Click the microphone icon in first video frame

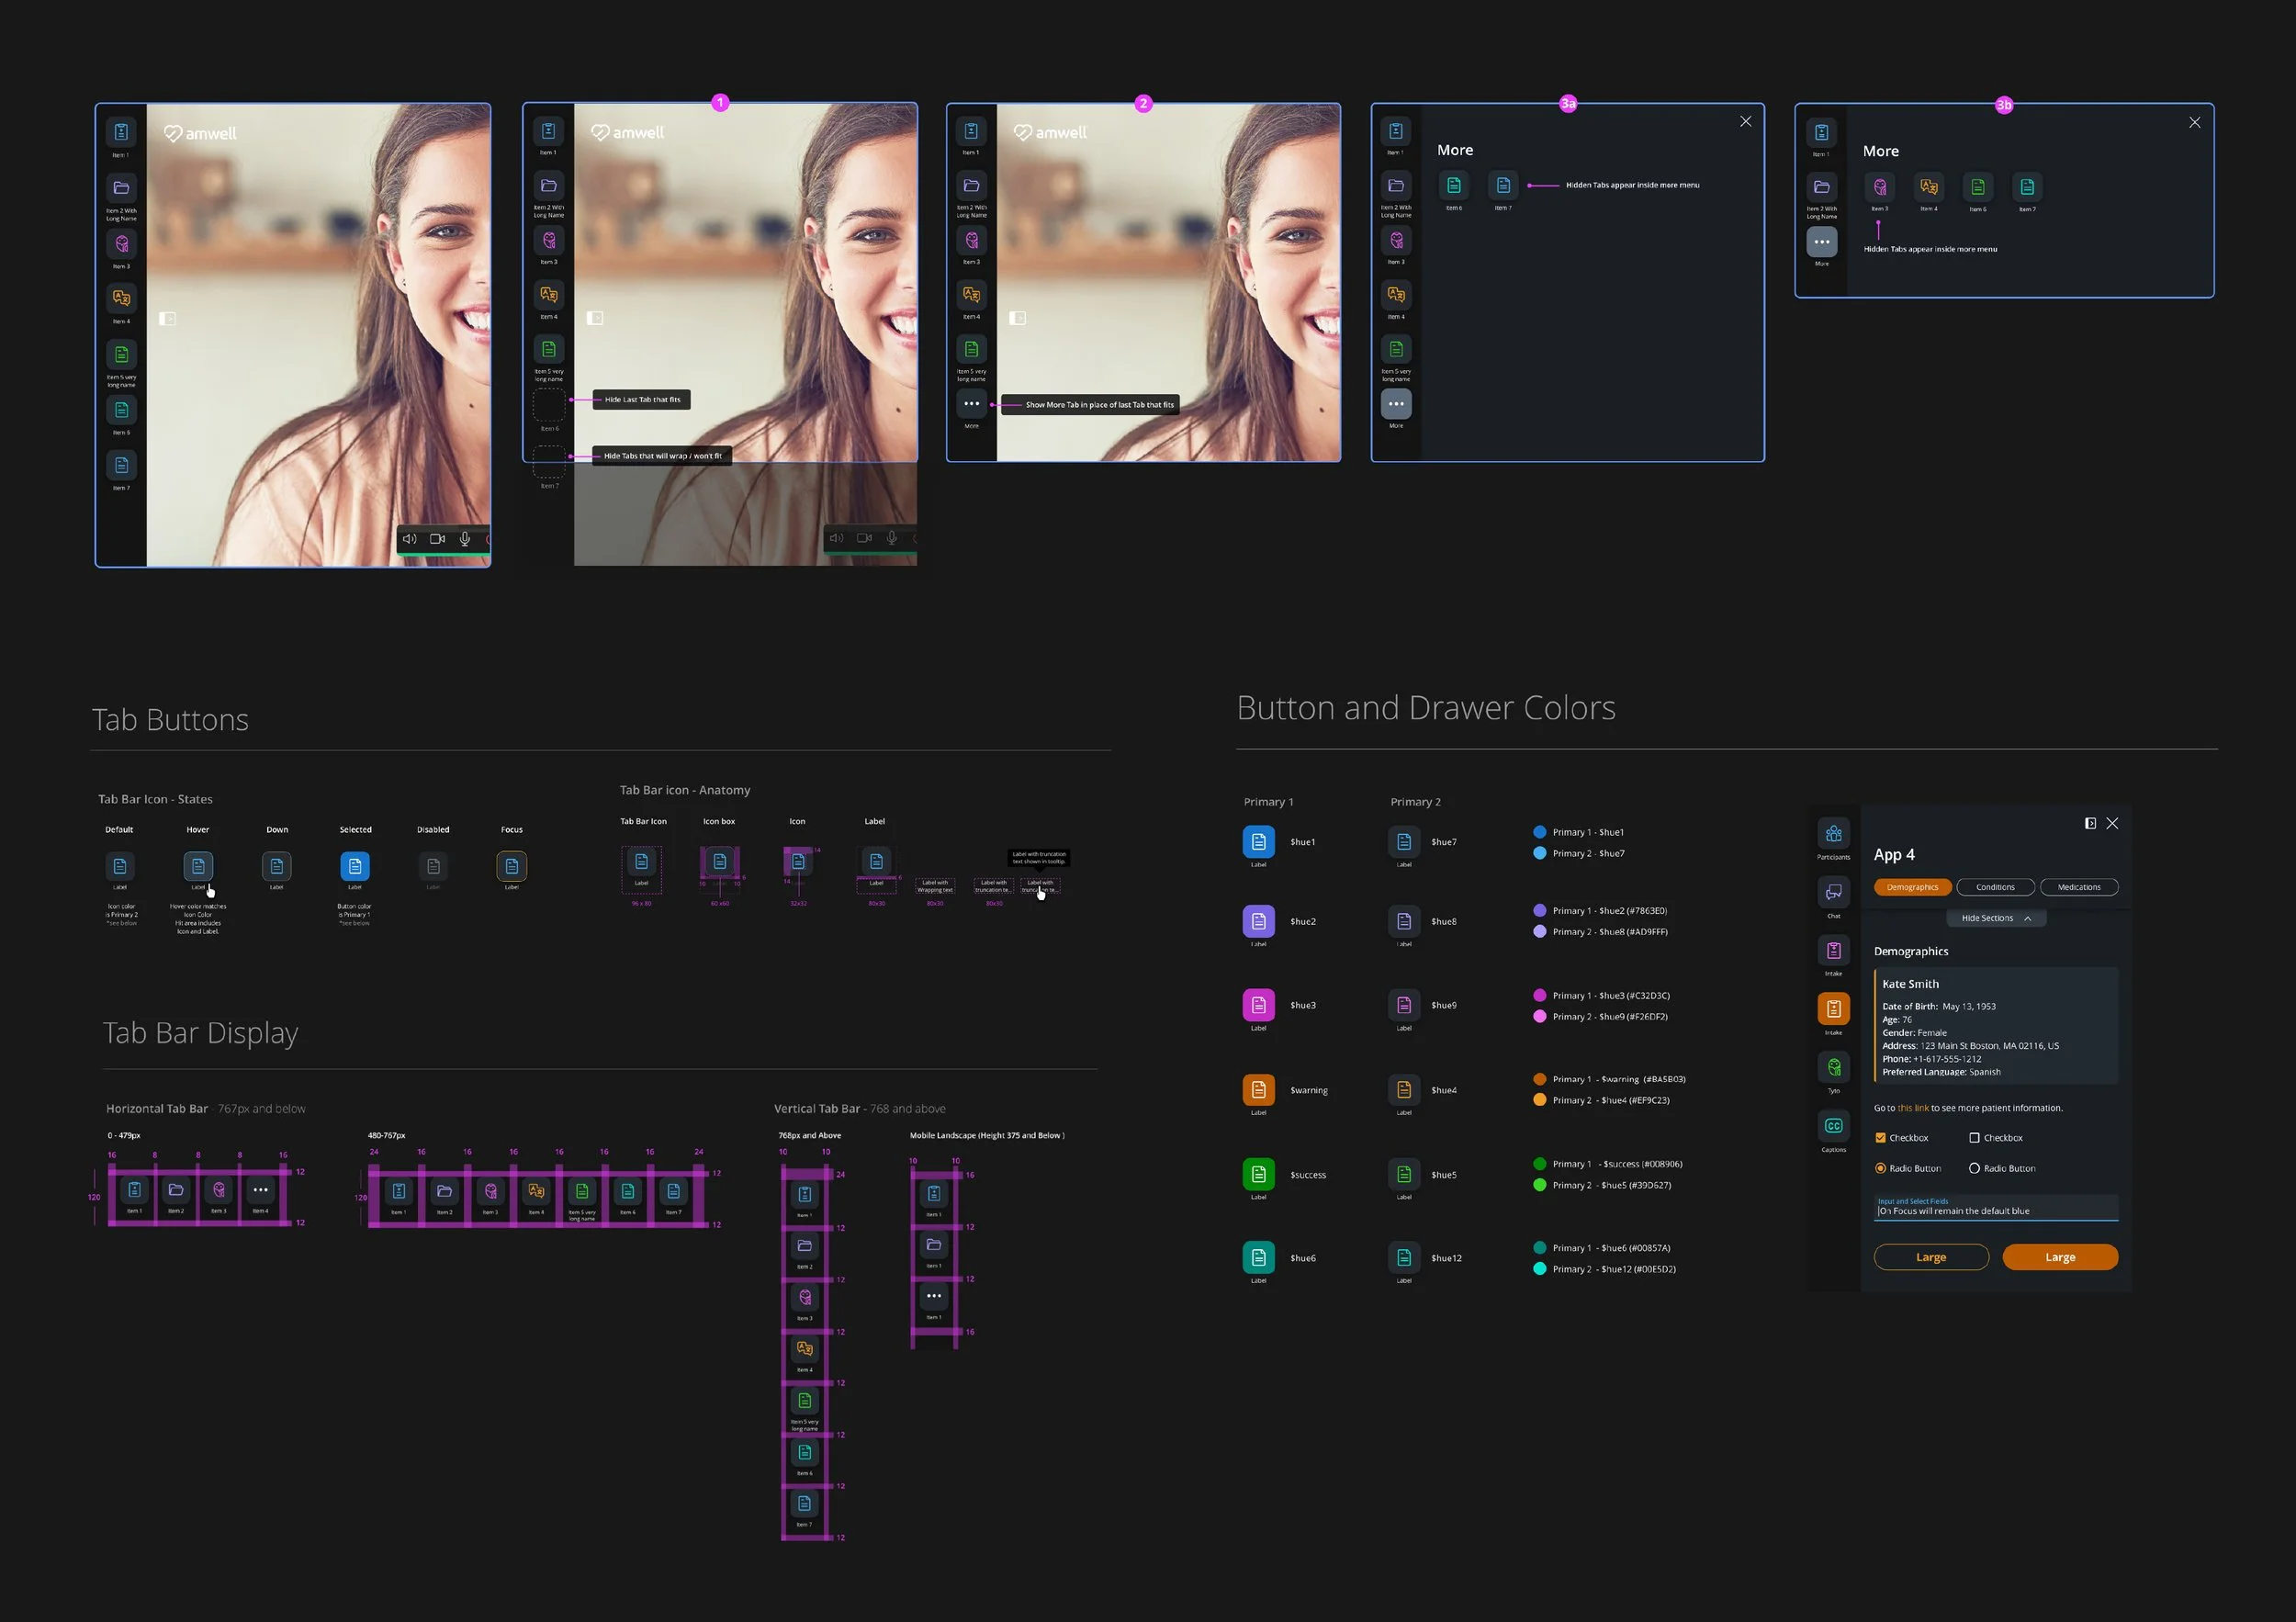(x=465, y=539)
